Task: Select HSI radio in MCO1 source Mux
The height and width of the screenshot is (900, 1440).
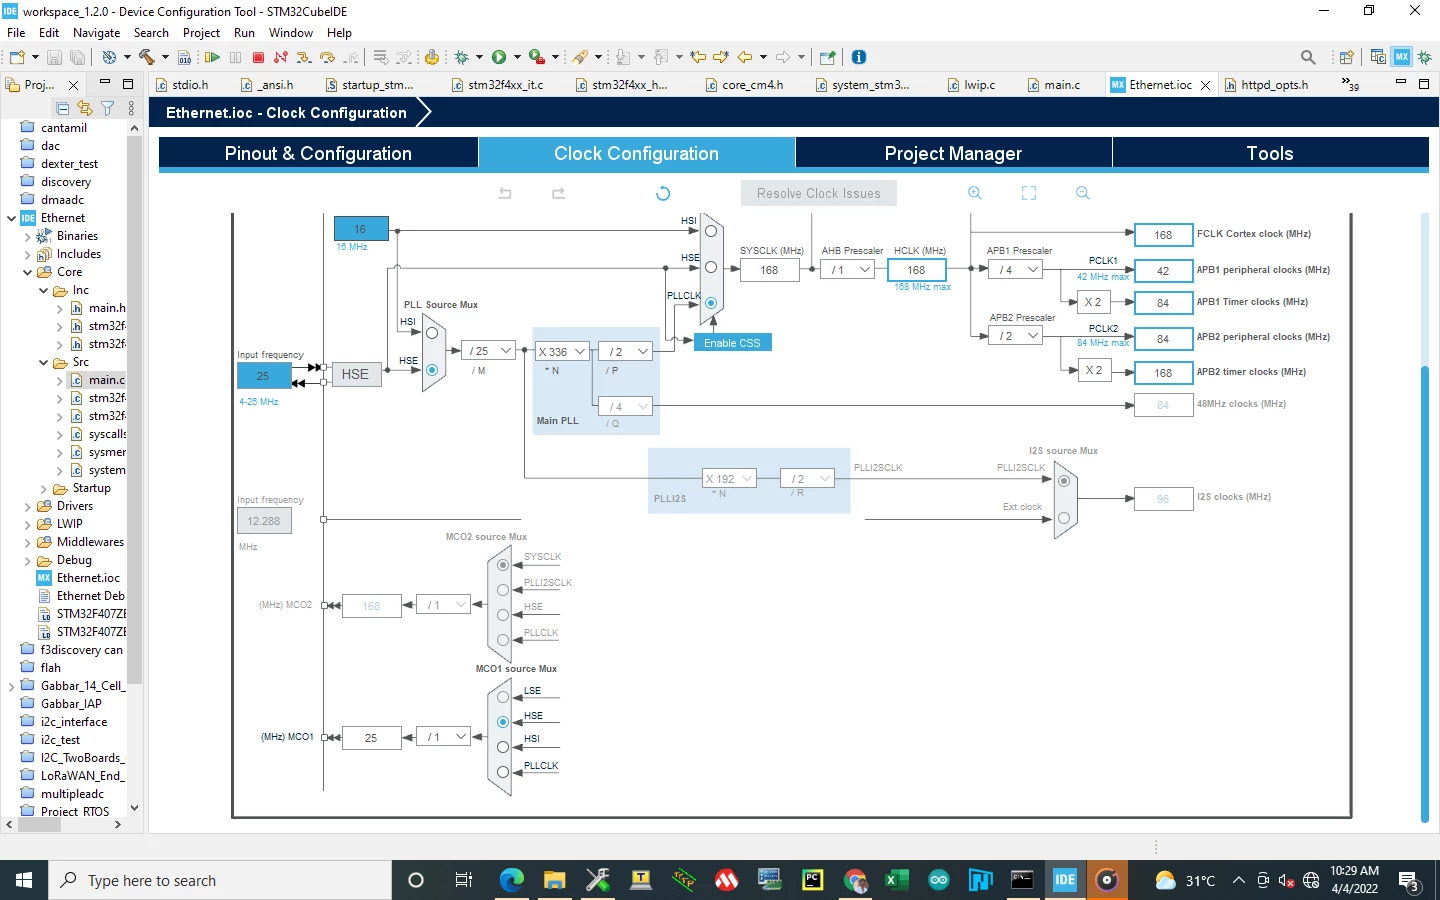Action: coord(503,747)
